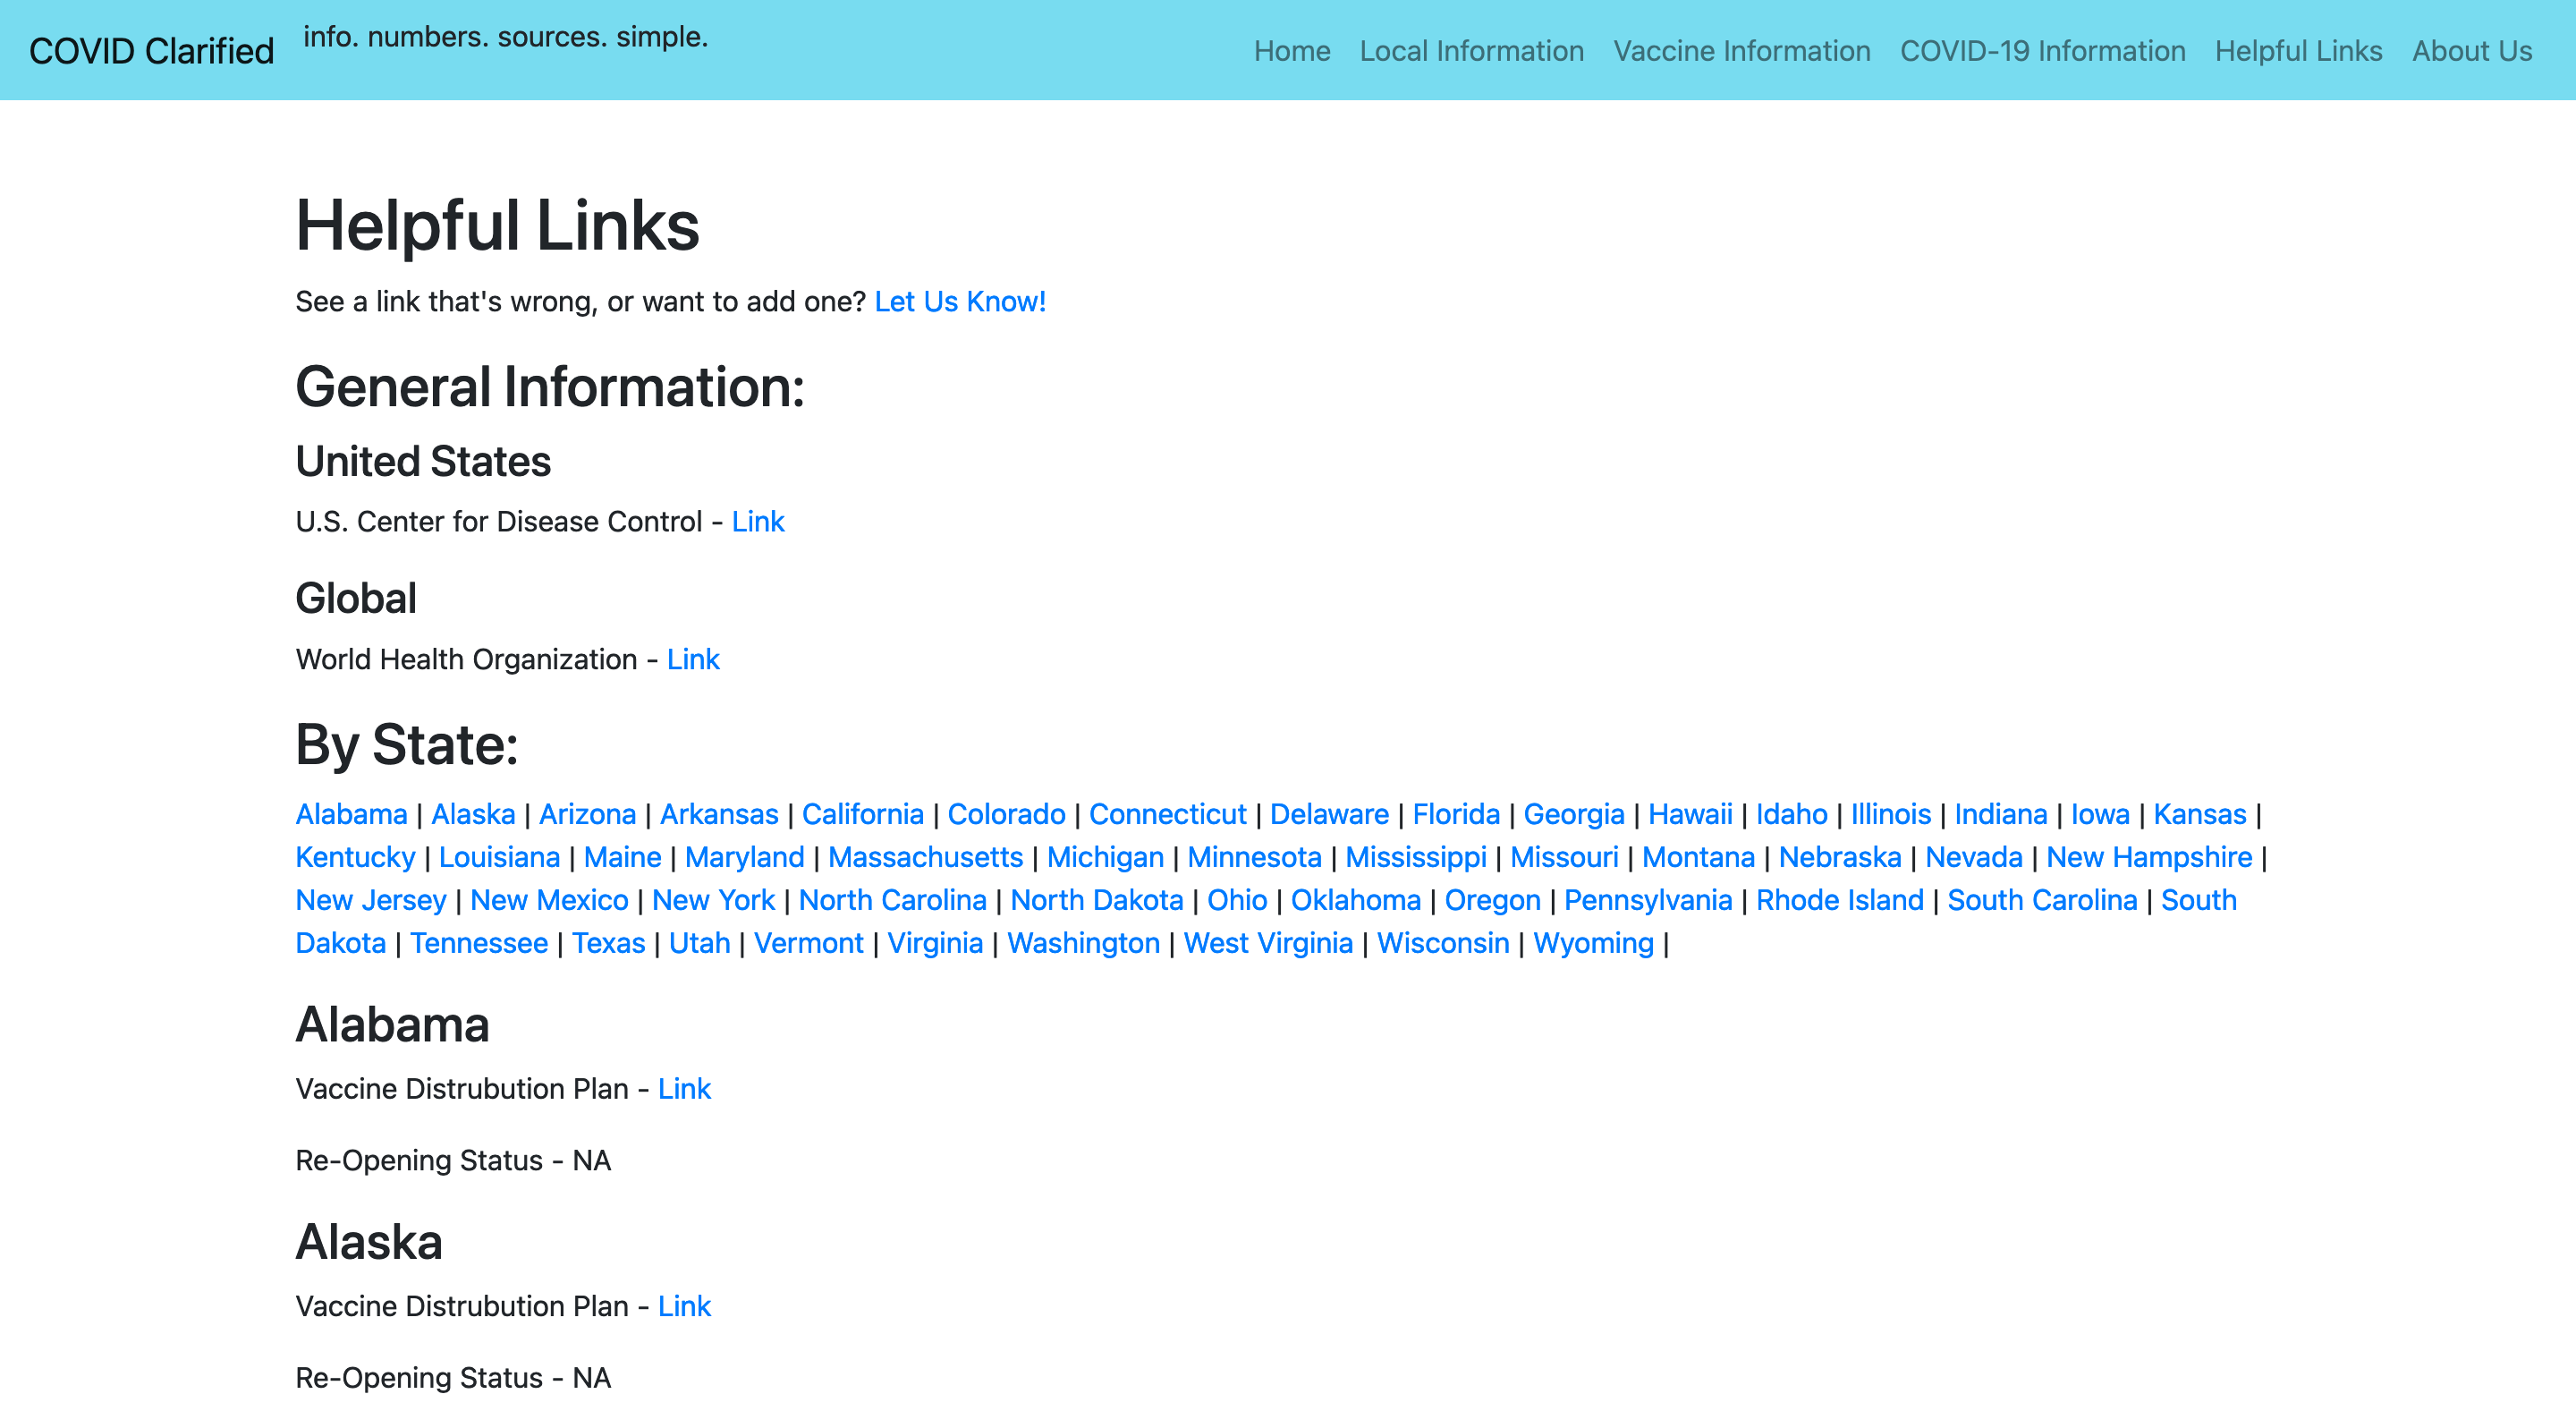Jump to the Texas state section
The width and height of the screenshot is (2576, 1428).
click(608, 943)
